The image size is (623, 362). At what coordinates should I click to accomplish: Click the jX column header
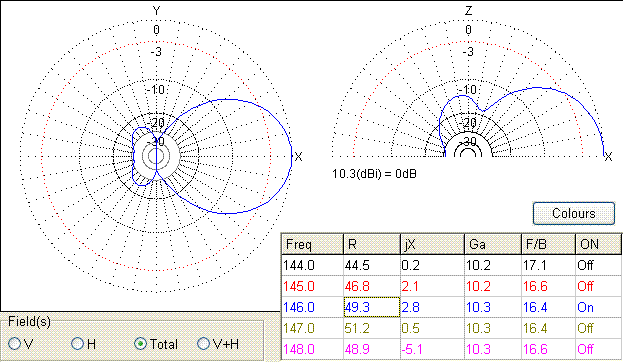tap(432, 244)
